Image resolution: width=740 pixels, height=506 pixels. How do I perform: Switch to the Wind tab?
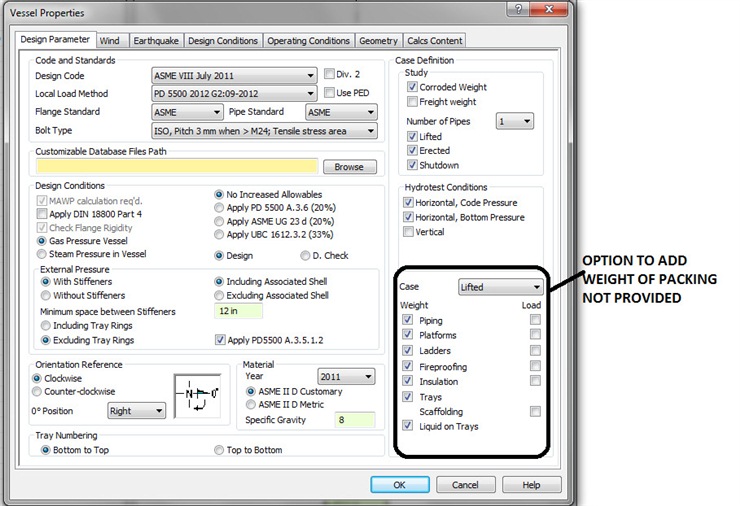pos(109,41)
